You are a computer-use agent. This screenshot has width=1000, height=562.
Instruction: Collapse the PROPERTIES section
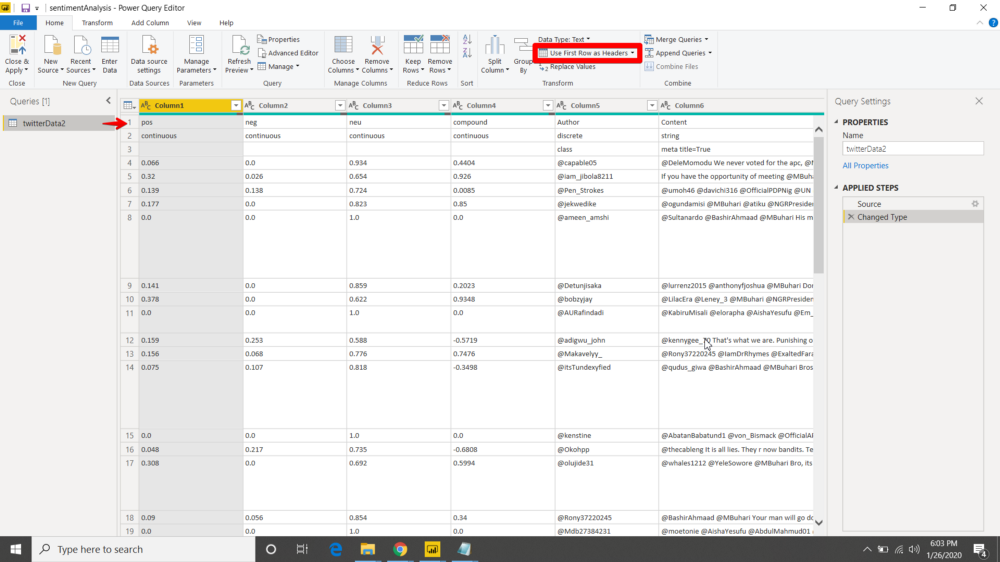point(837,122)
